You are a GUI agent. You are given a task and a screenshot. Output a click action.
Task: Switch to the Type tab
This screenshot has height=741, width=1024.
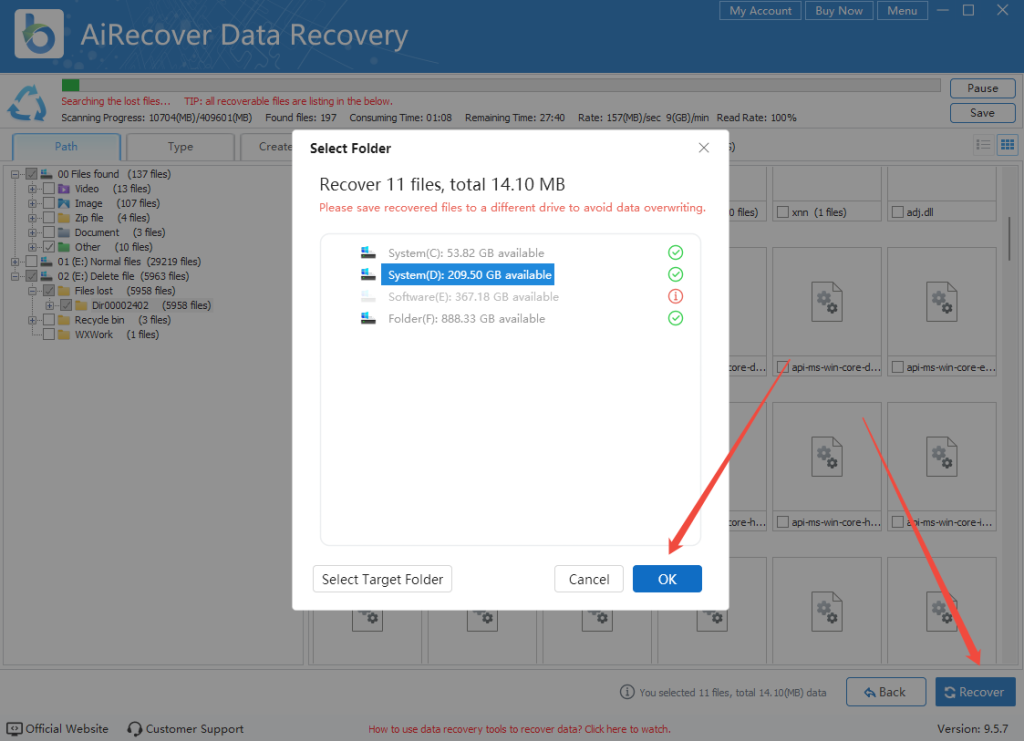click(180, 146)
